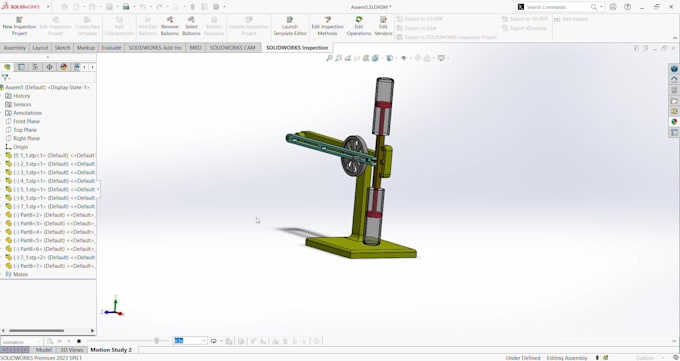Image resolution: width=680 pixels, height=361 pixels.
Task: Click Zoom to Area in view toolbar
Action: tap(338, 58)
